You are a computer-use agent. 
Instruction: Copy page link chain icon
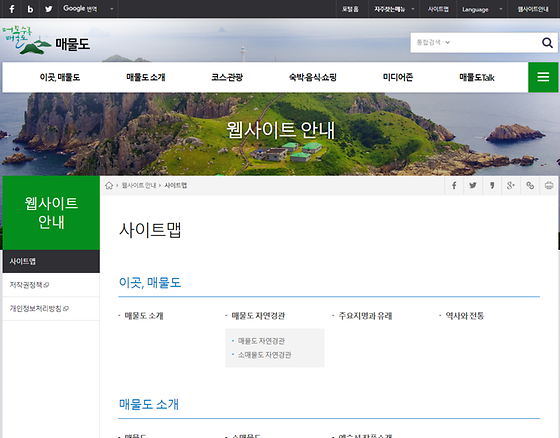[530, 185]
